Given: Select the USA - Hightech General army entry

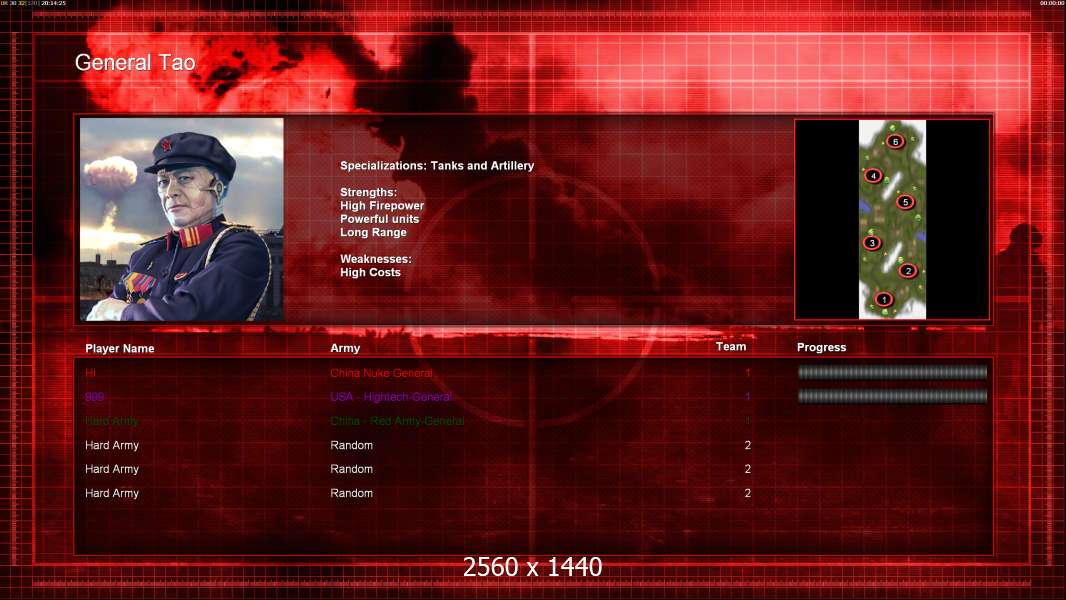Looking at the screenshot, I should coord(391,397).
